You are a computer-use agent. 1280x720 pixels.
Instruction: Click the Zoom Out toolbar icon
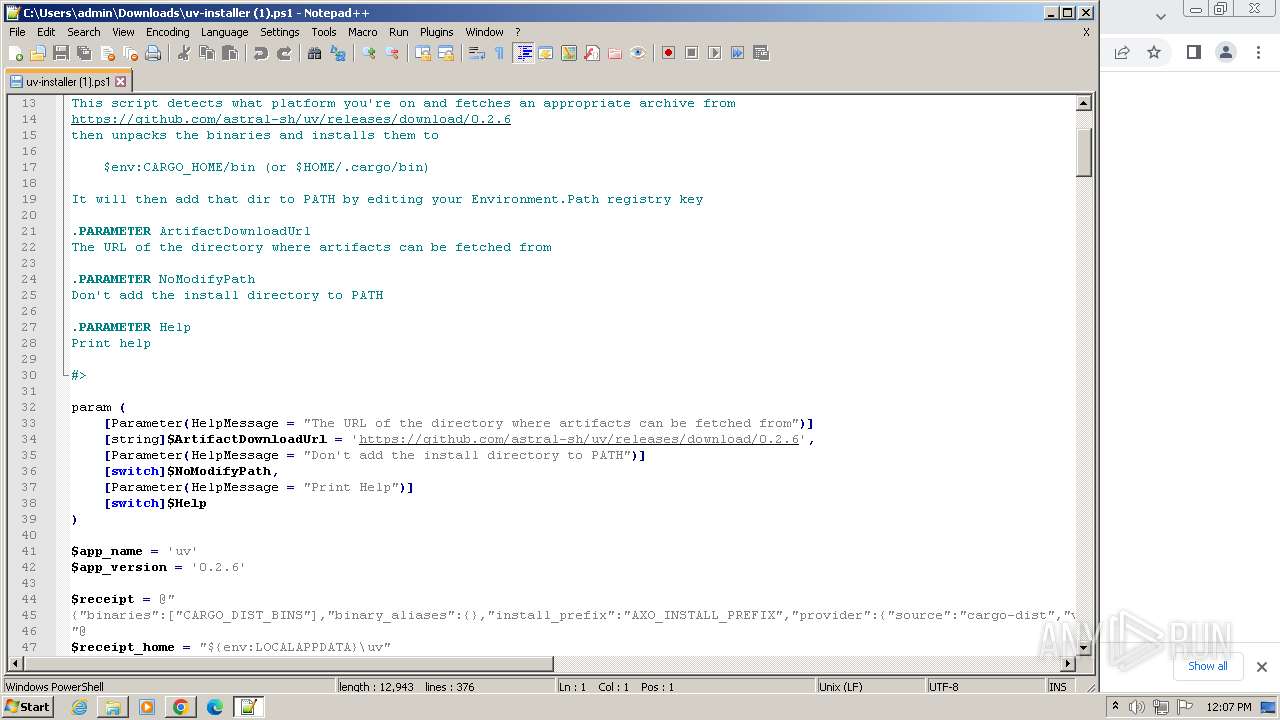click(x=392, y=53)
